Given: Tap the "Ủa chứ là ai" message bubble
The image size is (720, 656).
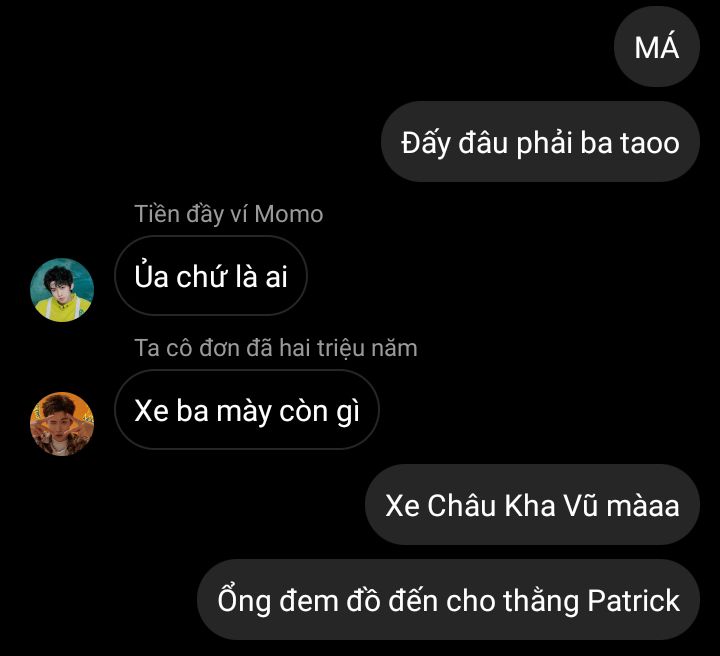Looking at the screenshot, I should click(211, 275).
